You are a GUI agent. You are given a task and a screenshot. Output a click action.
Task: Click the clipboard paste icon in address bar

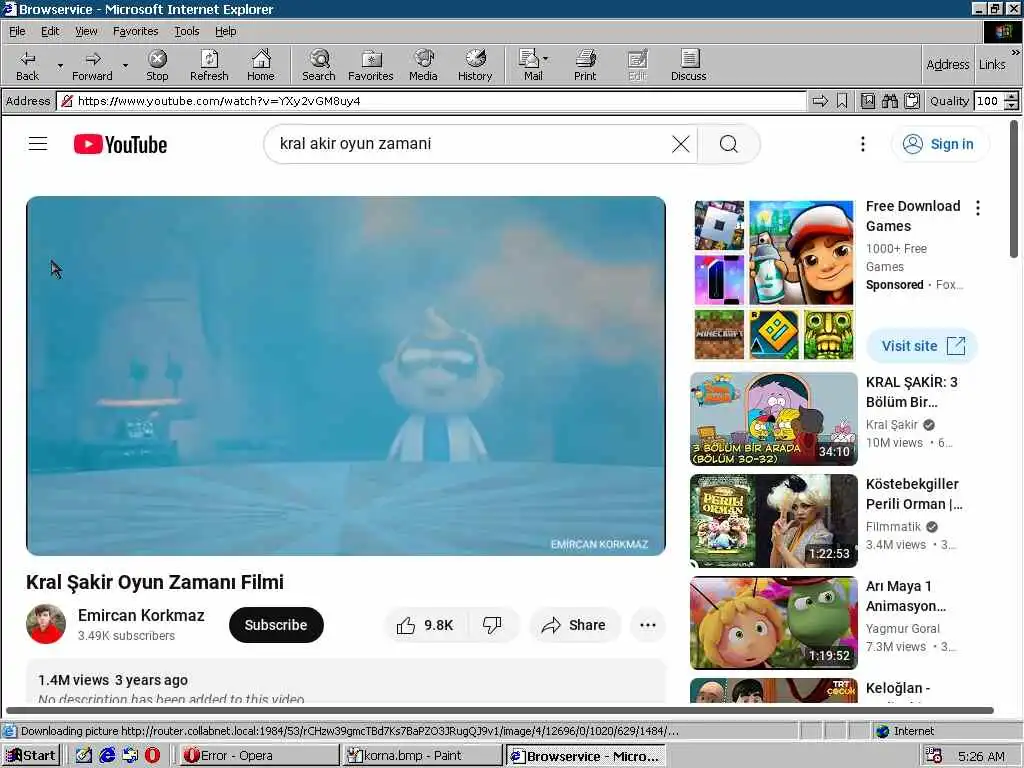[x=912, y=101]
